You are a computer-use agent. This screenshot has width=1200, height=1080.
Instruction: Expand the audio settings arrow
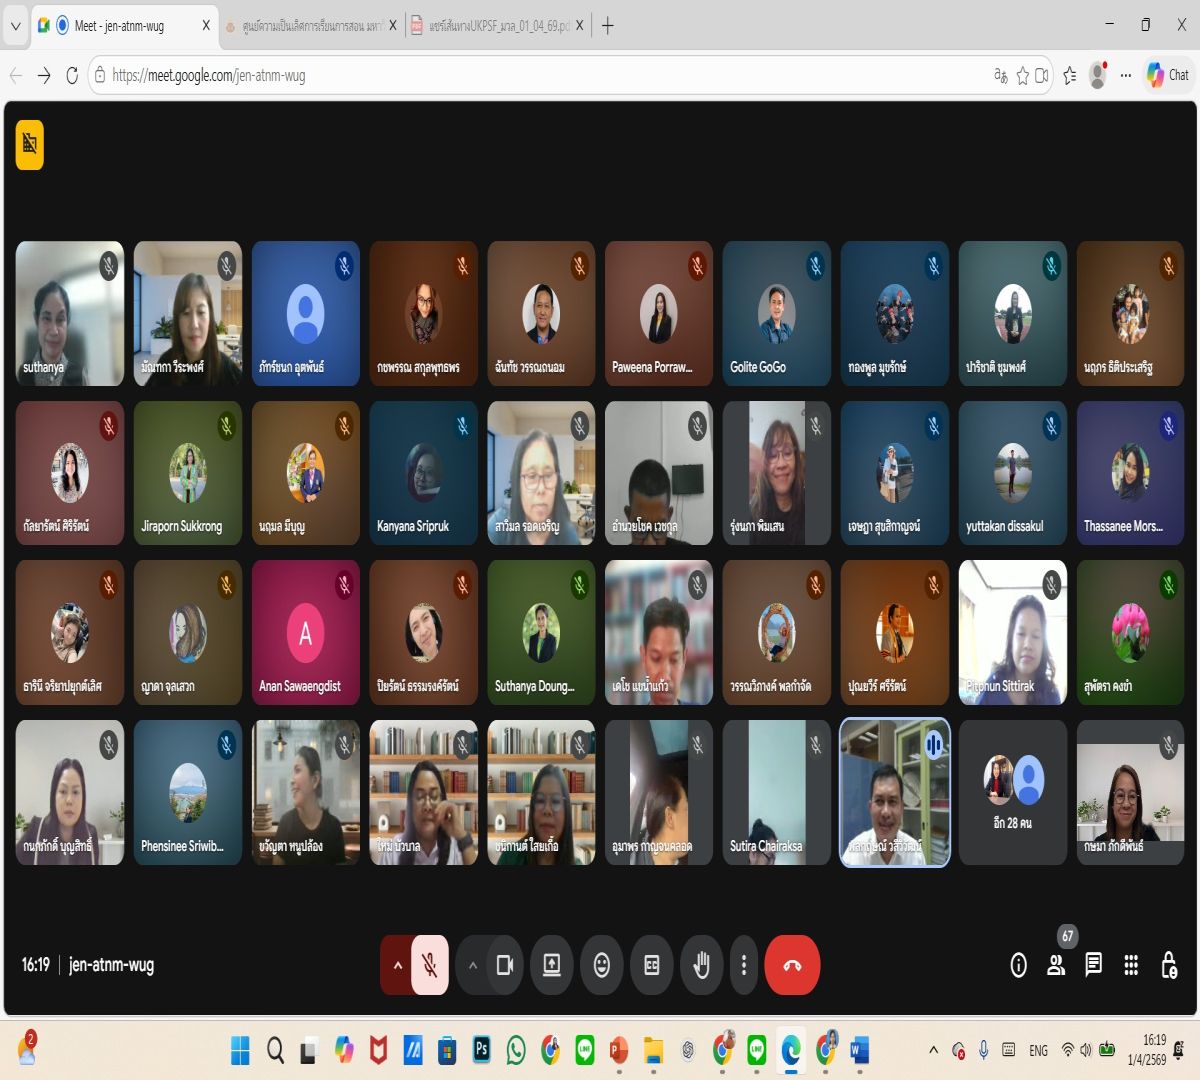click(x=397, y=965)
